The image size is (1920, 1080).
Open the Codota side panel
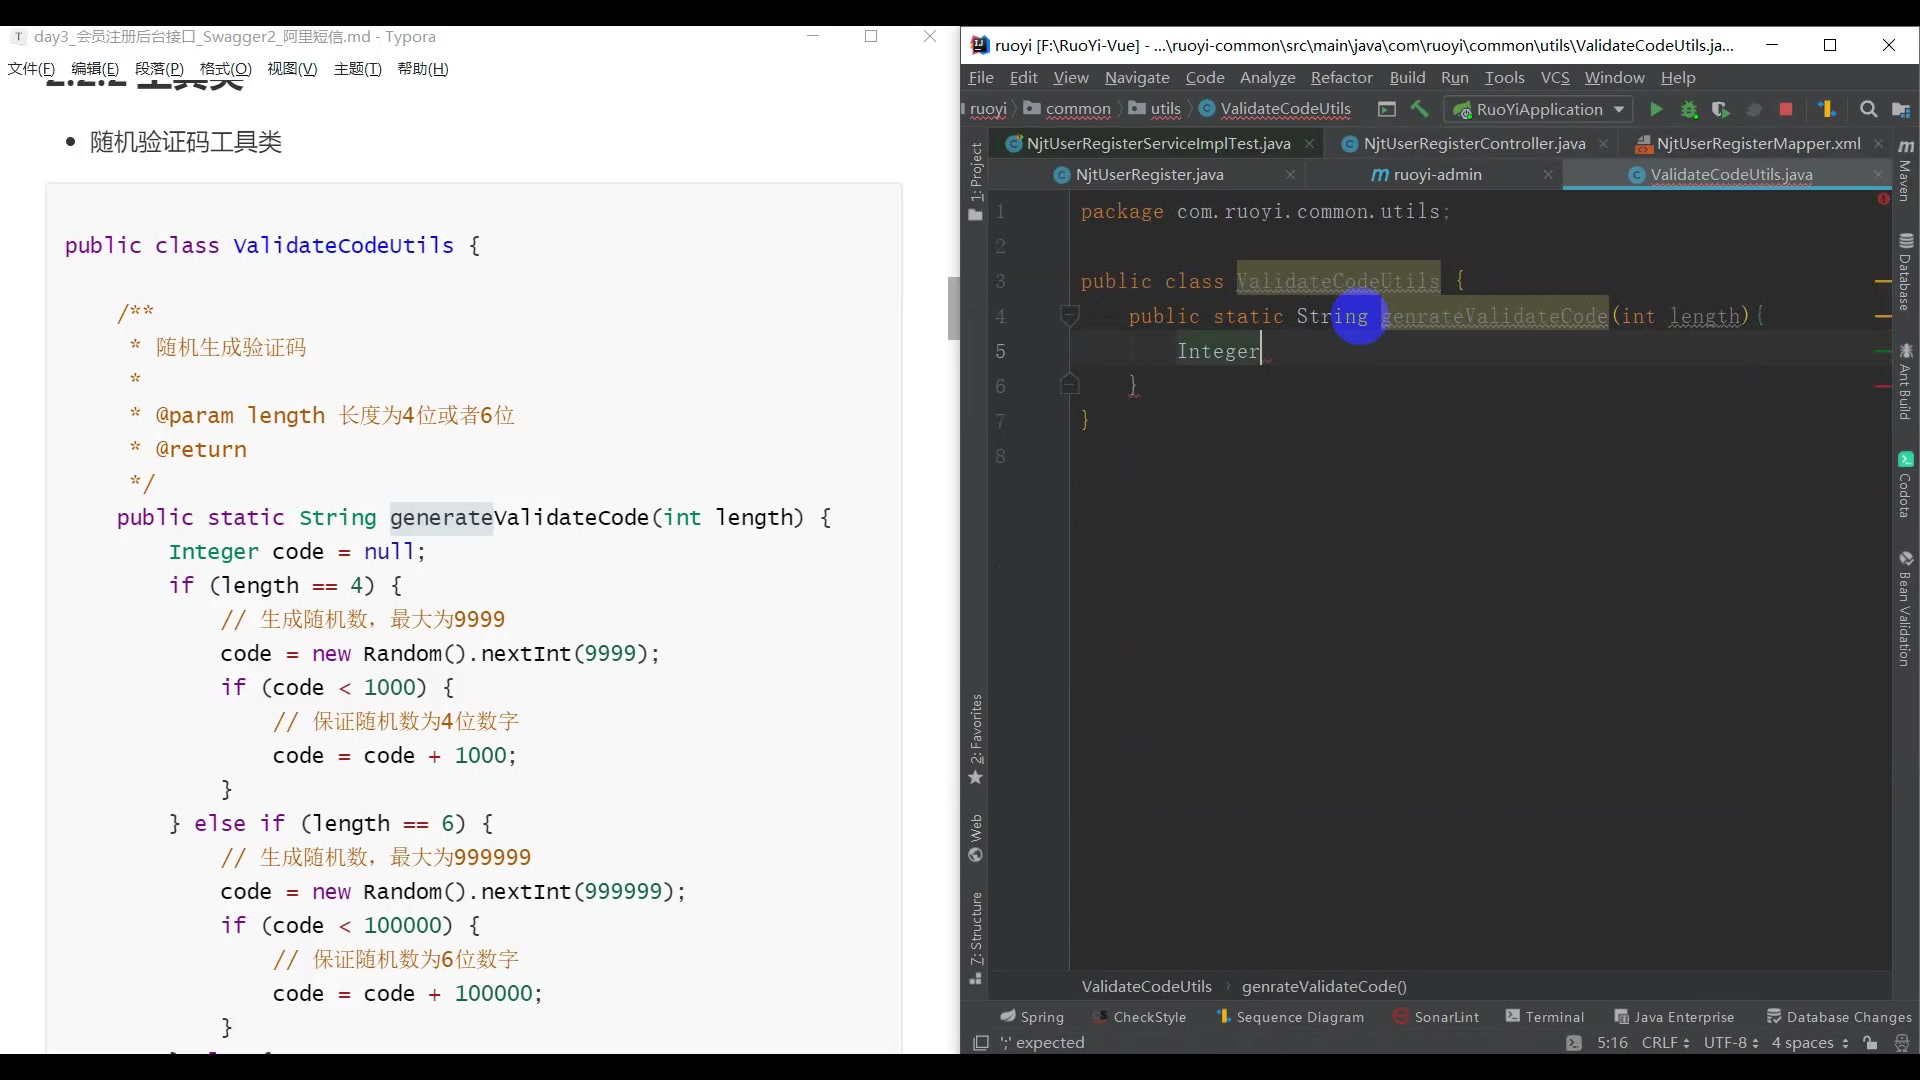click(1906, 485)
